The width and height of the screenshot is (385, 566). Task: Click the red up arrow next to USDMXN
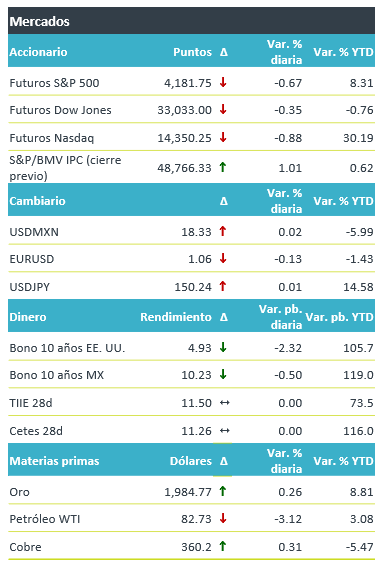tap(223, 231)
